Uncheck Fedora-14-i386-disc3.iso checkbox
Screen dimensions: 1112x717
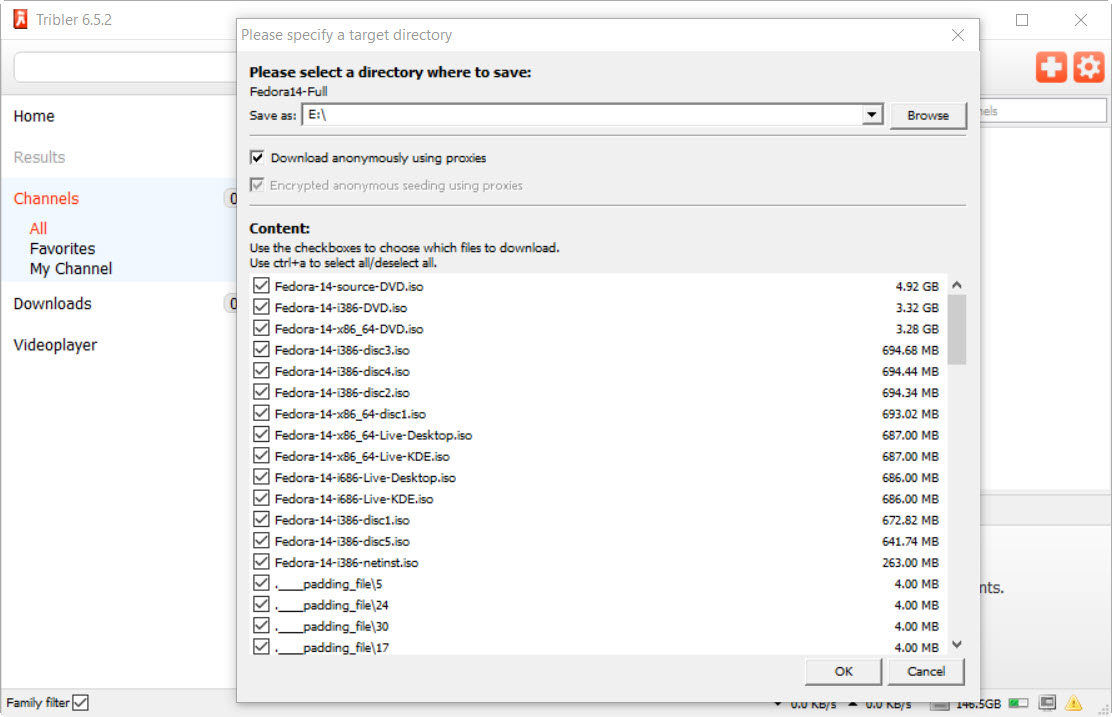[x=261, y=350]
